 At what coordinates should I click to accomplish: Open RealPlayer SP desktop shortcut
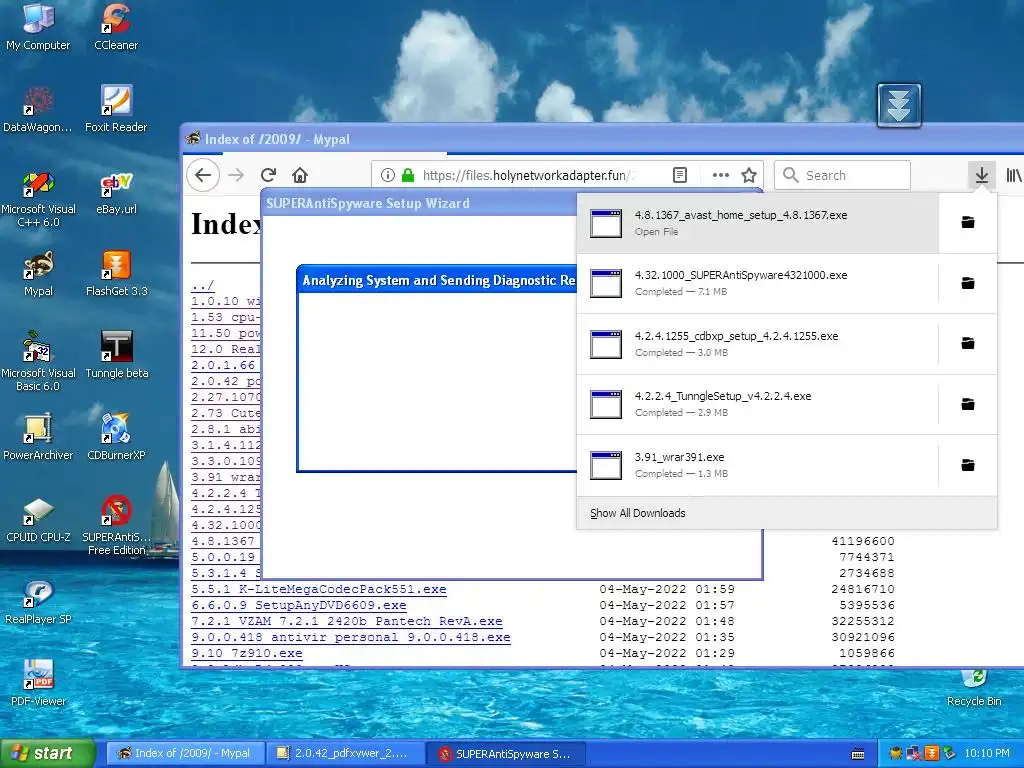coord(38,601)
